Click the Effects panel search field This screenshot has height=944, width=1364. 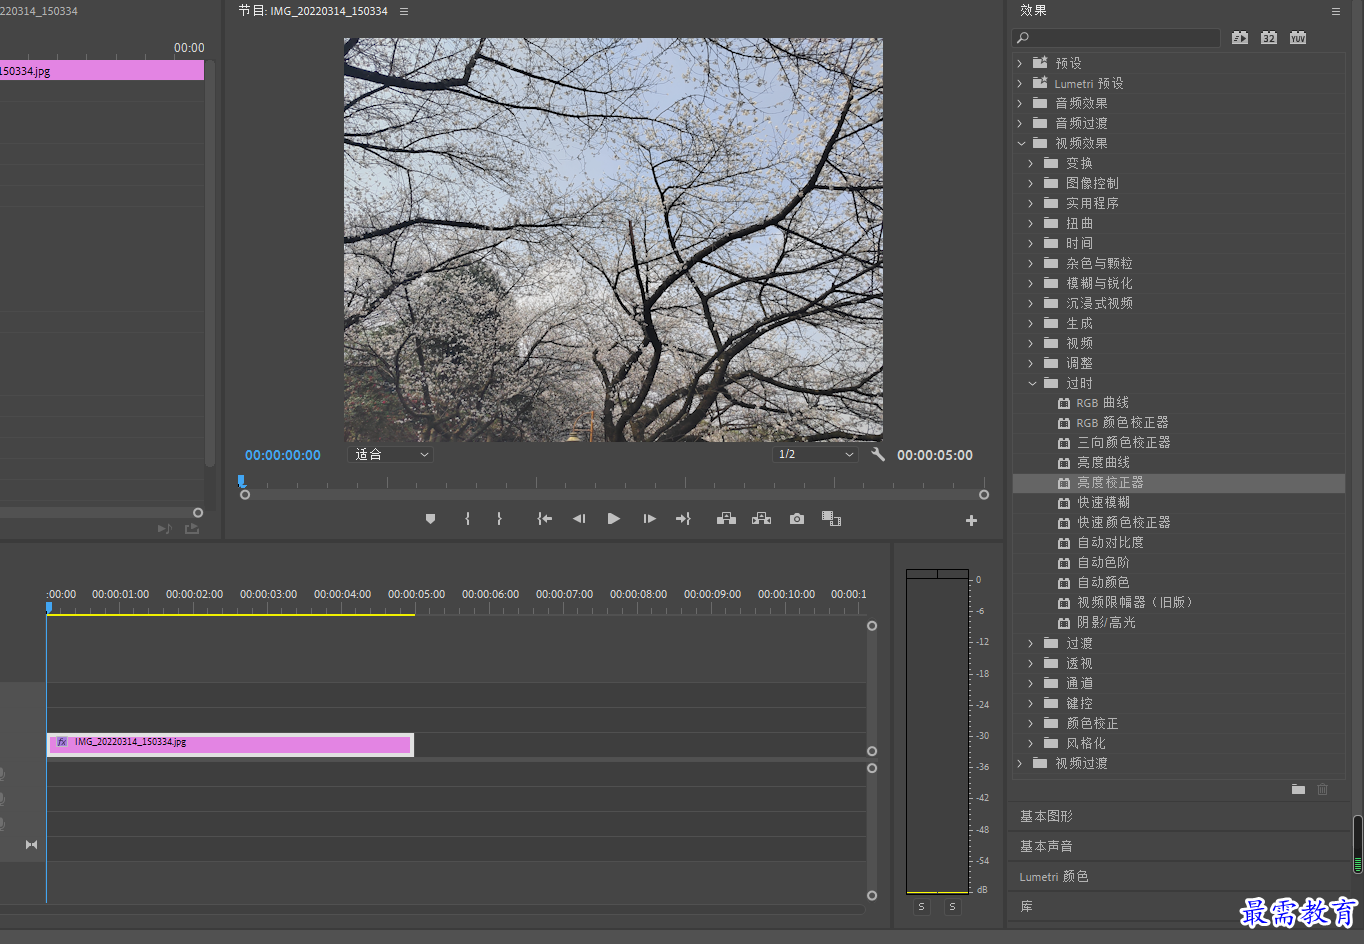coord(1116,38)
